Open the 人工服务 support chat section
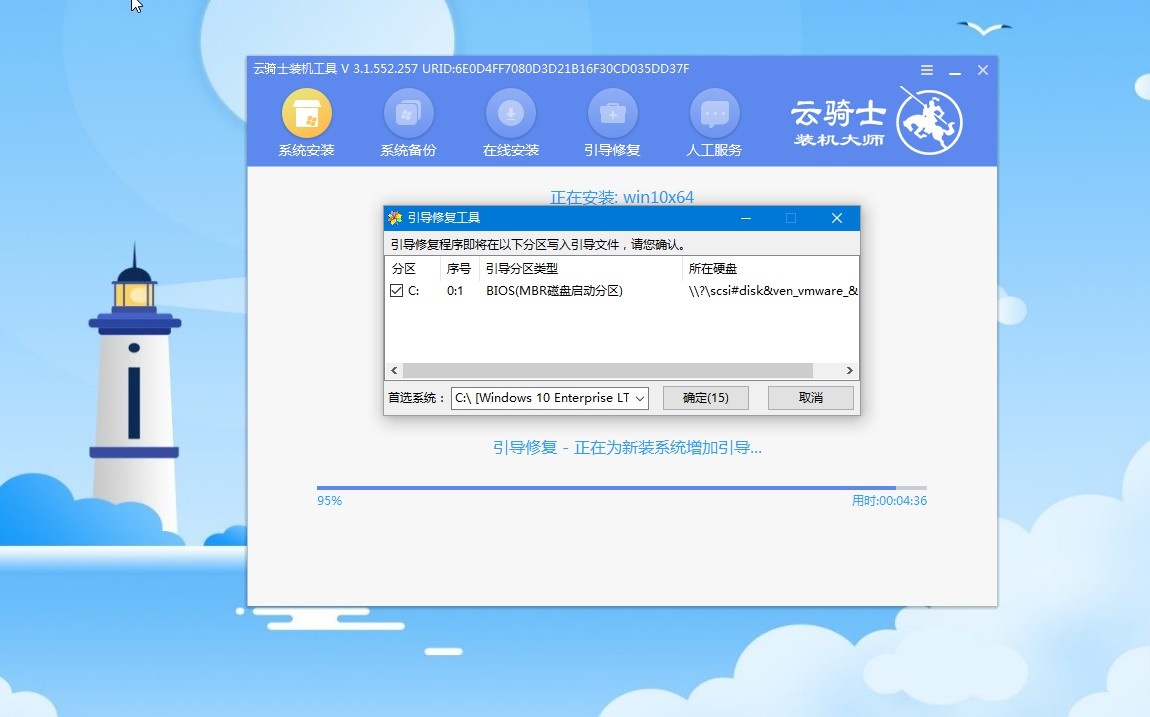Image resolution: width=1150 pixels, height=717 pixels. (x=714, y=123)
